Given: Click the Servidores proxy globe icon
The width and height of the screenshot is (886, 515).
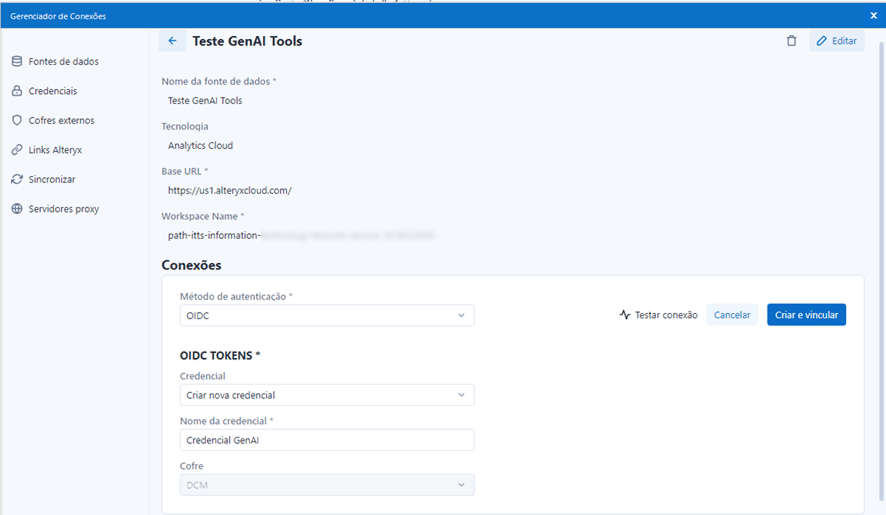Looking at the screenshot, I should pyautogui.click(x=17, y=209).
